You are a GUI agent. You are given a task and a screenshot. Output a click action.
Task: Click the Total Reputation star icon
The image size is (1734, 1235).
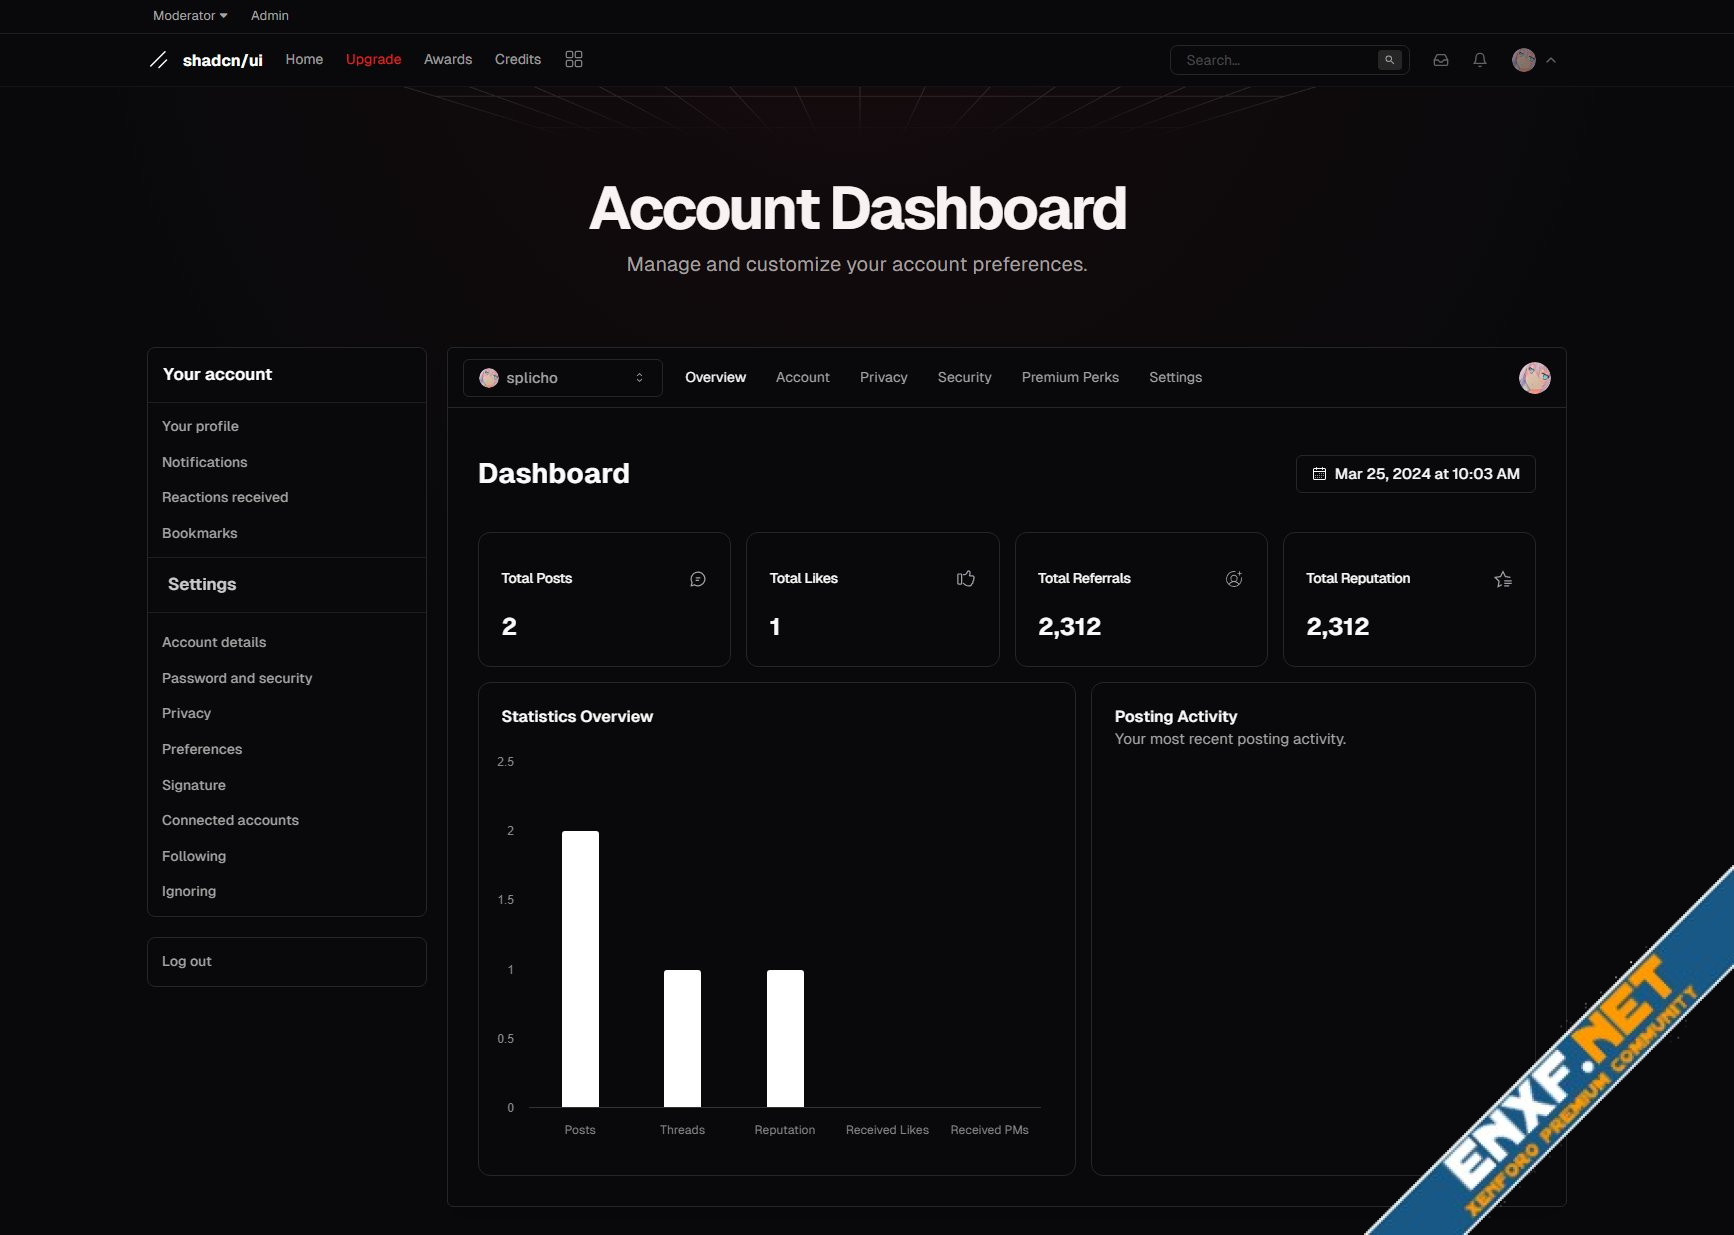tap(1502, 579)
